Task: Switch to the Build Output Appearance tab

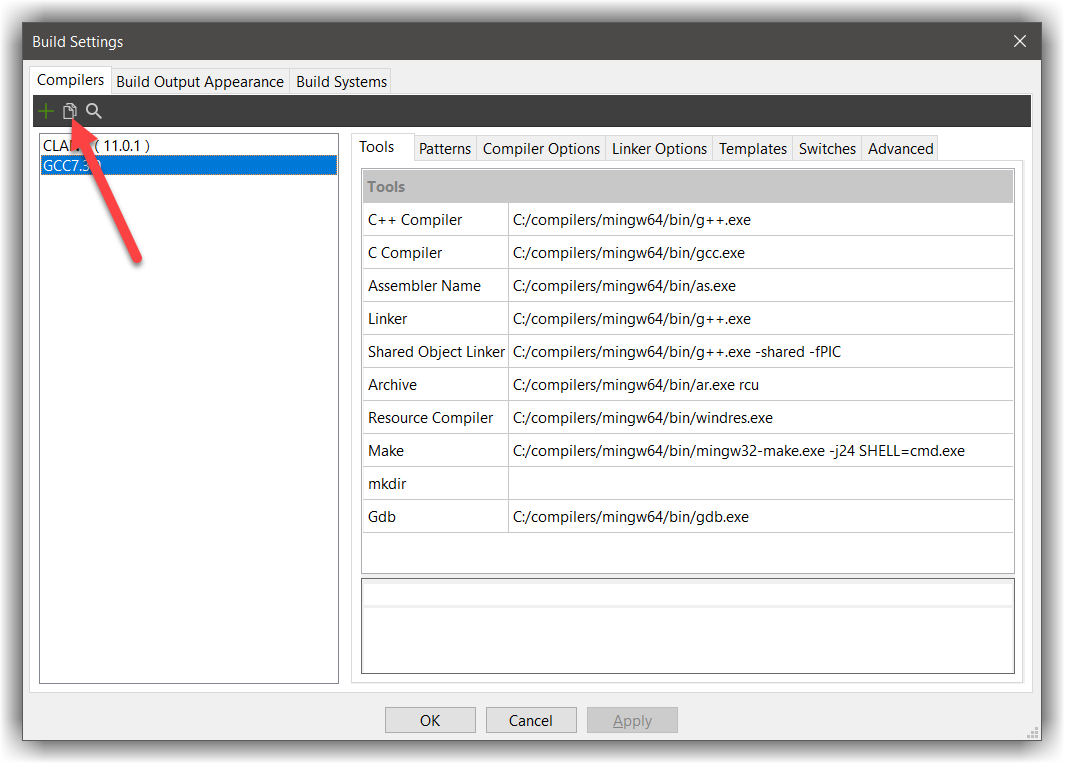Action: tap(199, 81)
